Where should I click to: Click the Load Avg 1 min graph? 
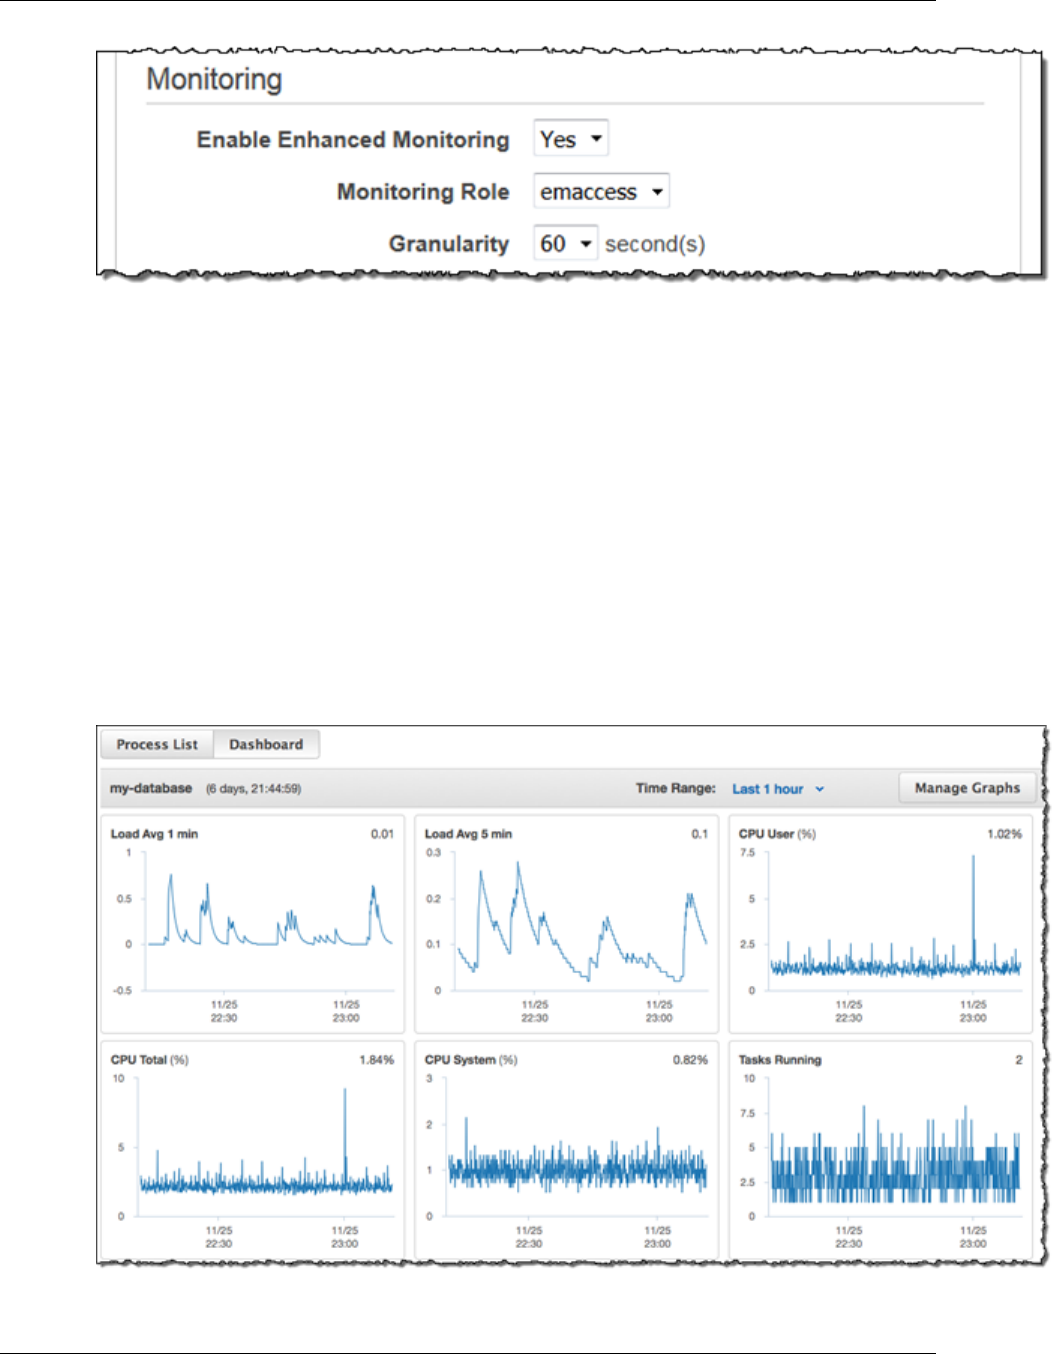[252, 925]
